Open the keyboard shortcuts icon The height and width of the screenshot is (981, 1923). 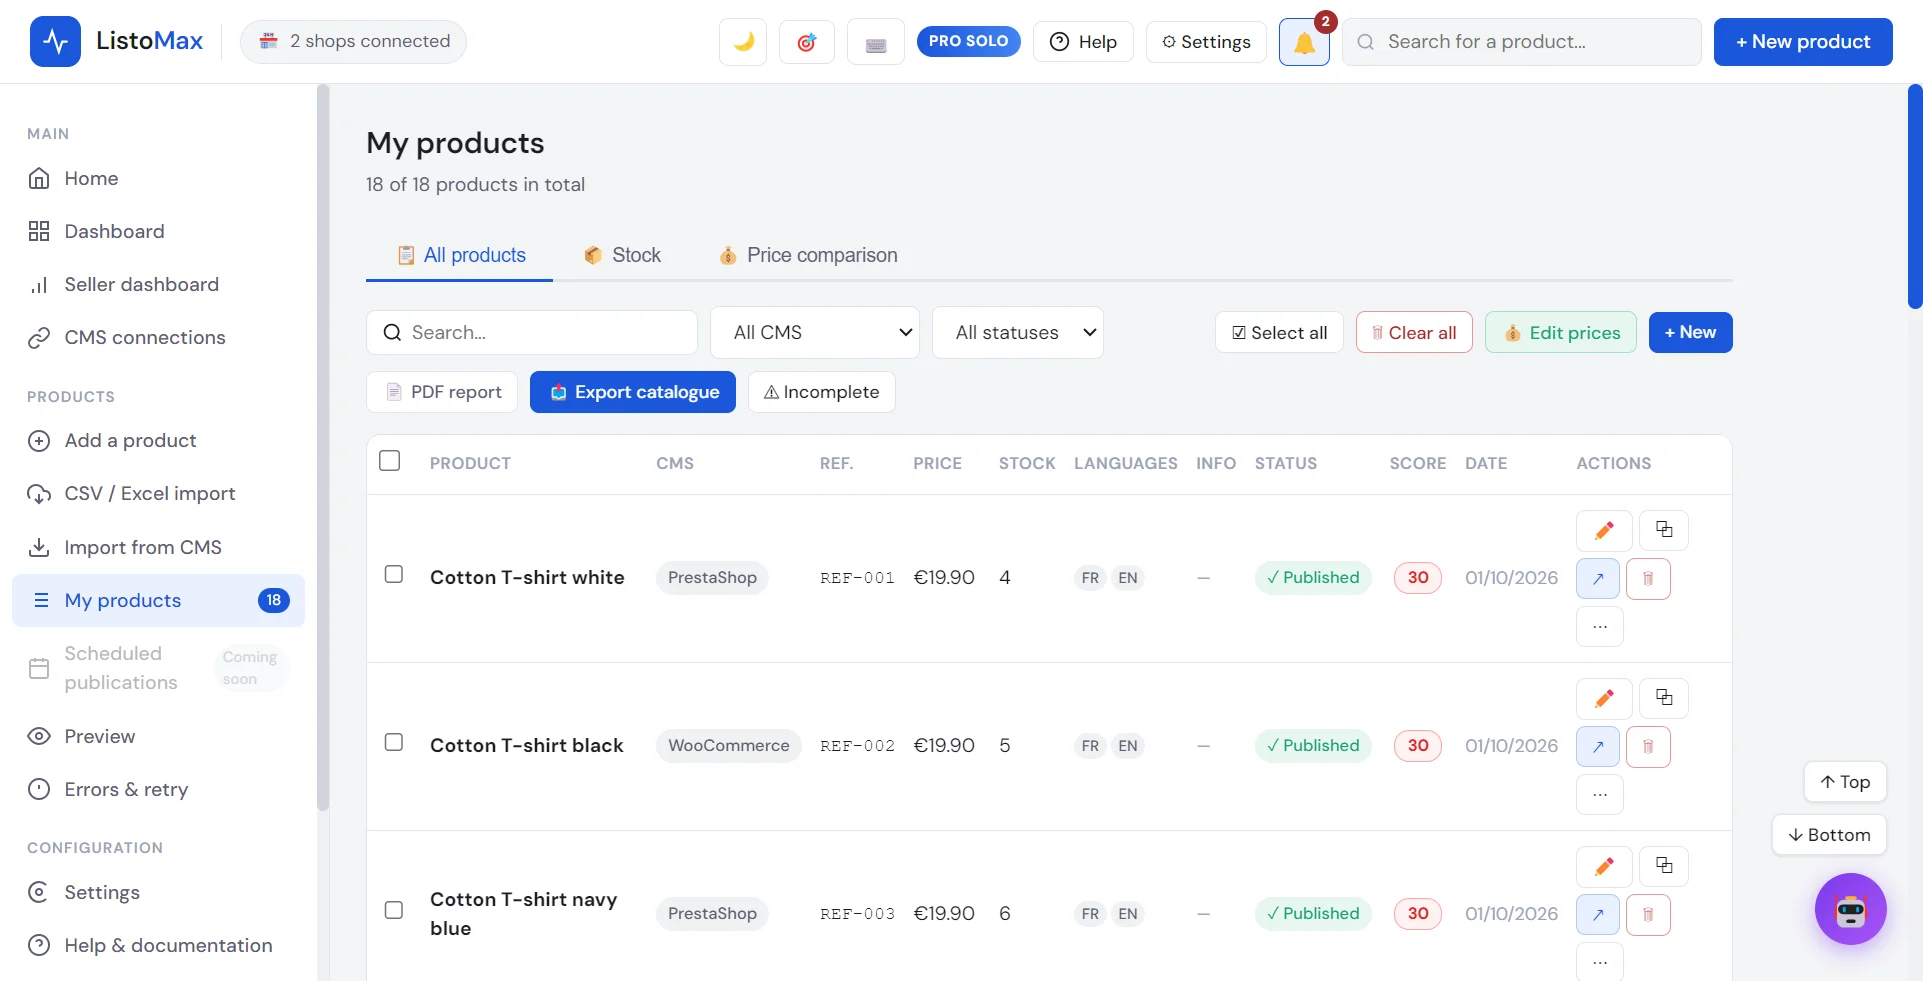(x=876, y=42)
